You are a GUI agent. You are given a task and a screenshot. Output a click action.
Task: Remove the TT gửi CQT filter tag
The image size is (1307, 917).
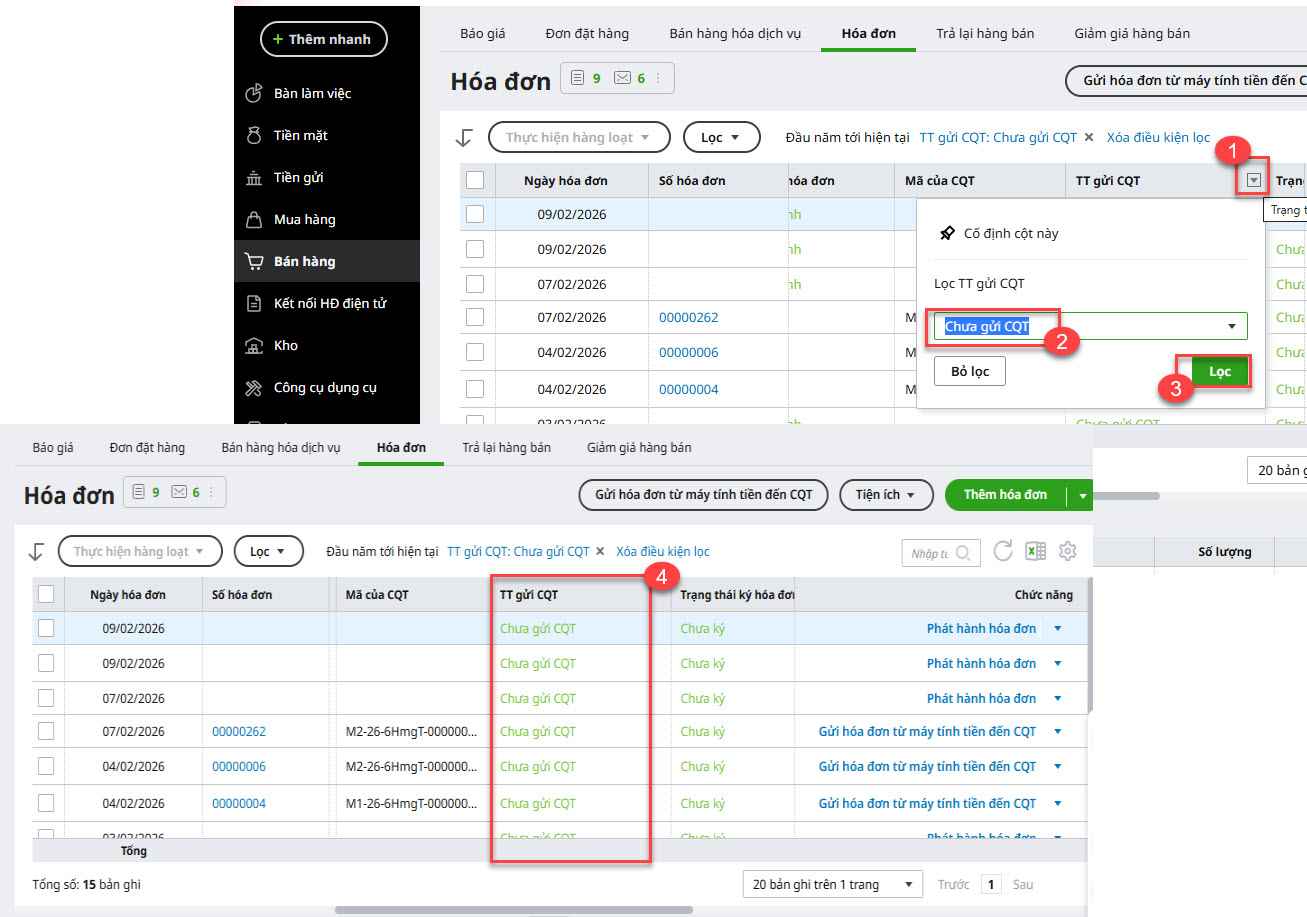(600, 551)
